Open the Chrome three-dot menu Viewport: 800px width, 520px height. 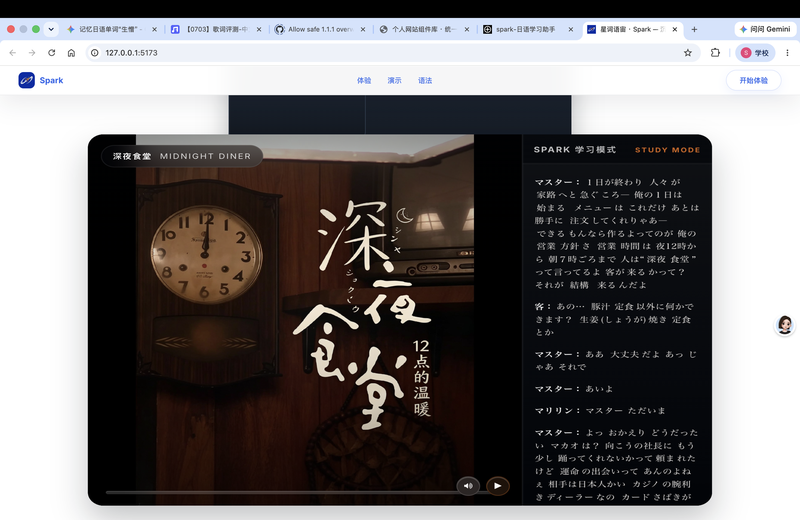tap(787, 53)
